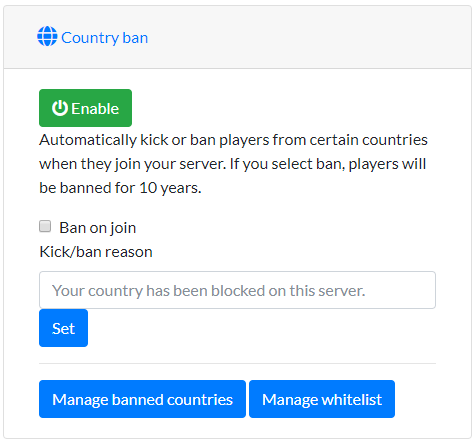Screen dimensions: 474x443
Task: Click the word 'Enable' on green button
Action: [95, 109]
